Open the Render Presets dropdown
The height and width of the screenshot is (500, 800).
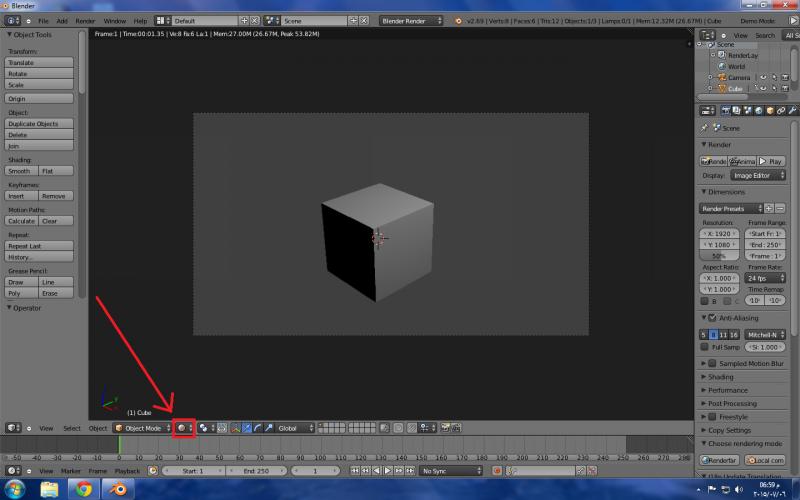coord(731,209)
